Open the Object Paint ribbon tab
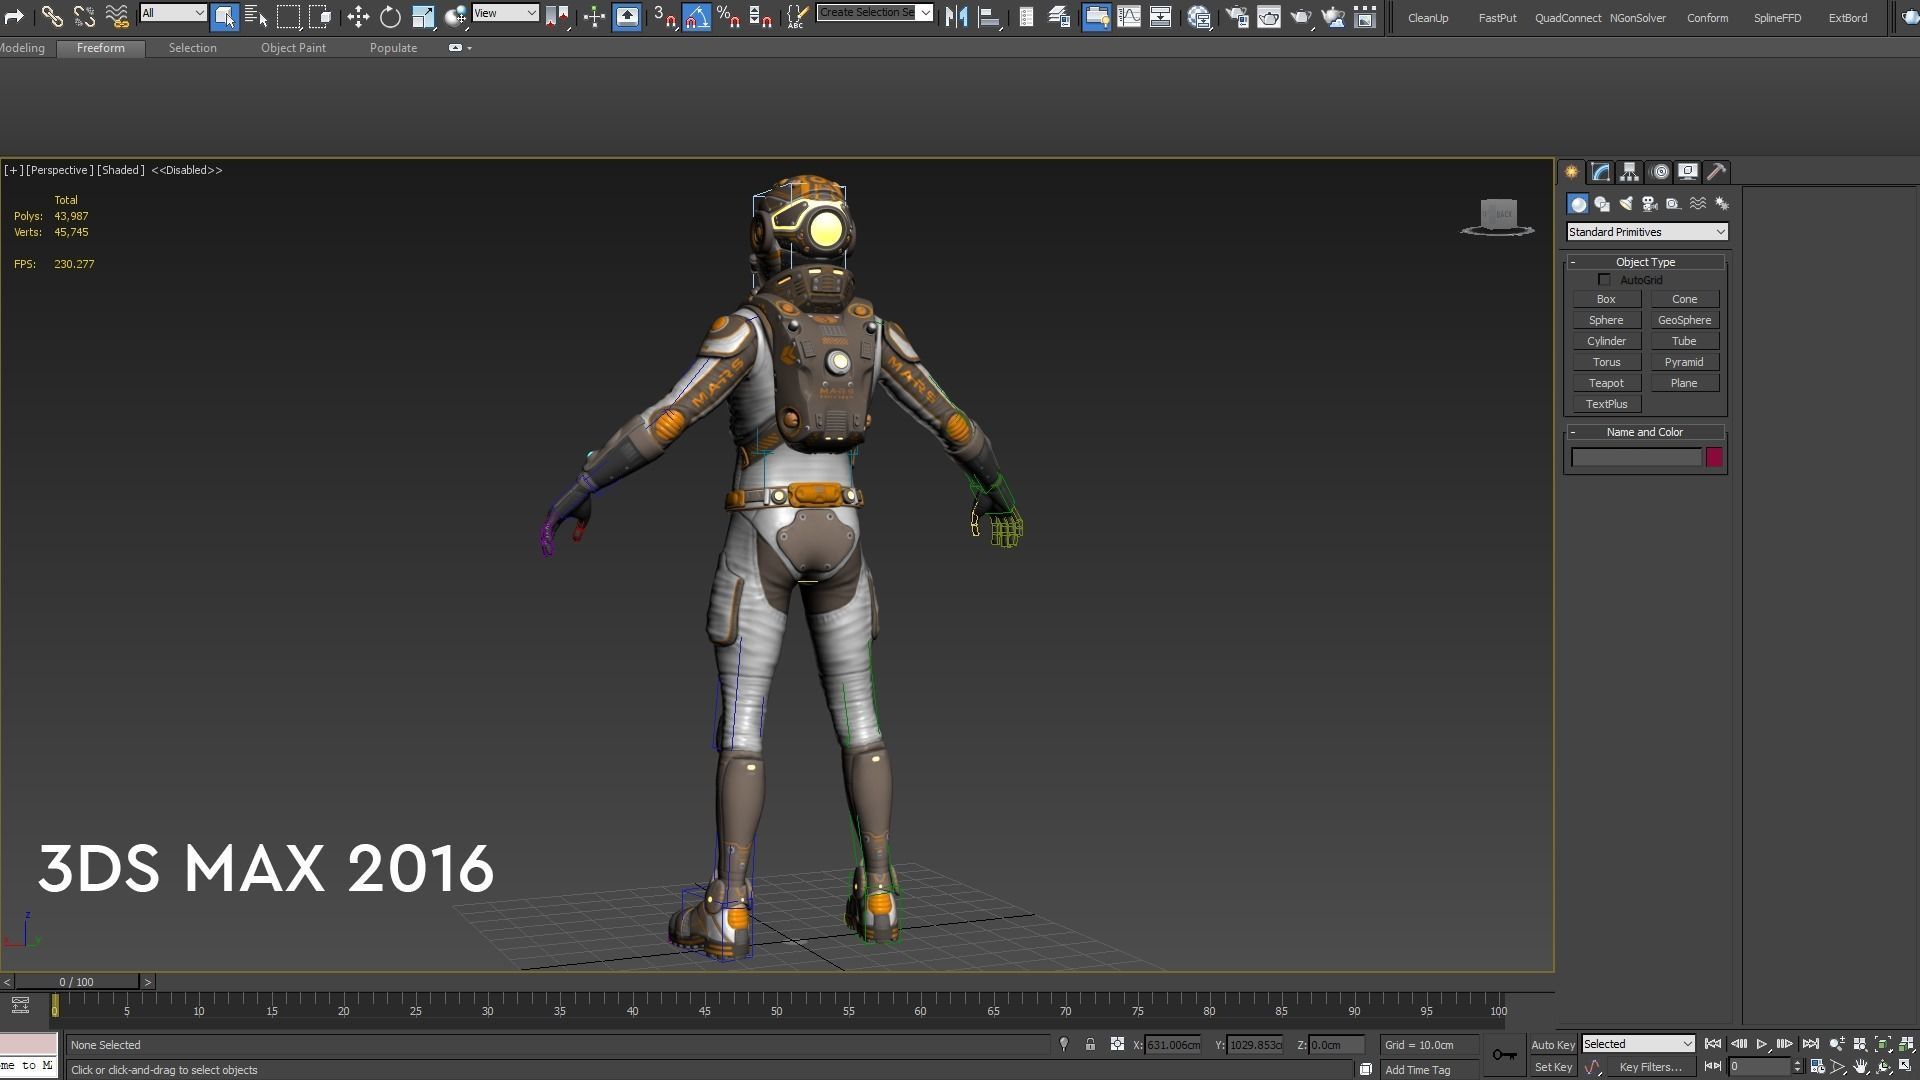The height and width of the screenshot is (1080, 1920). pos(293,48)
